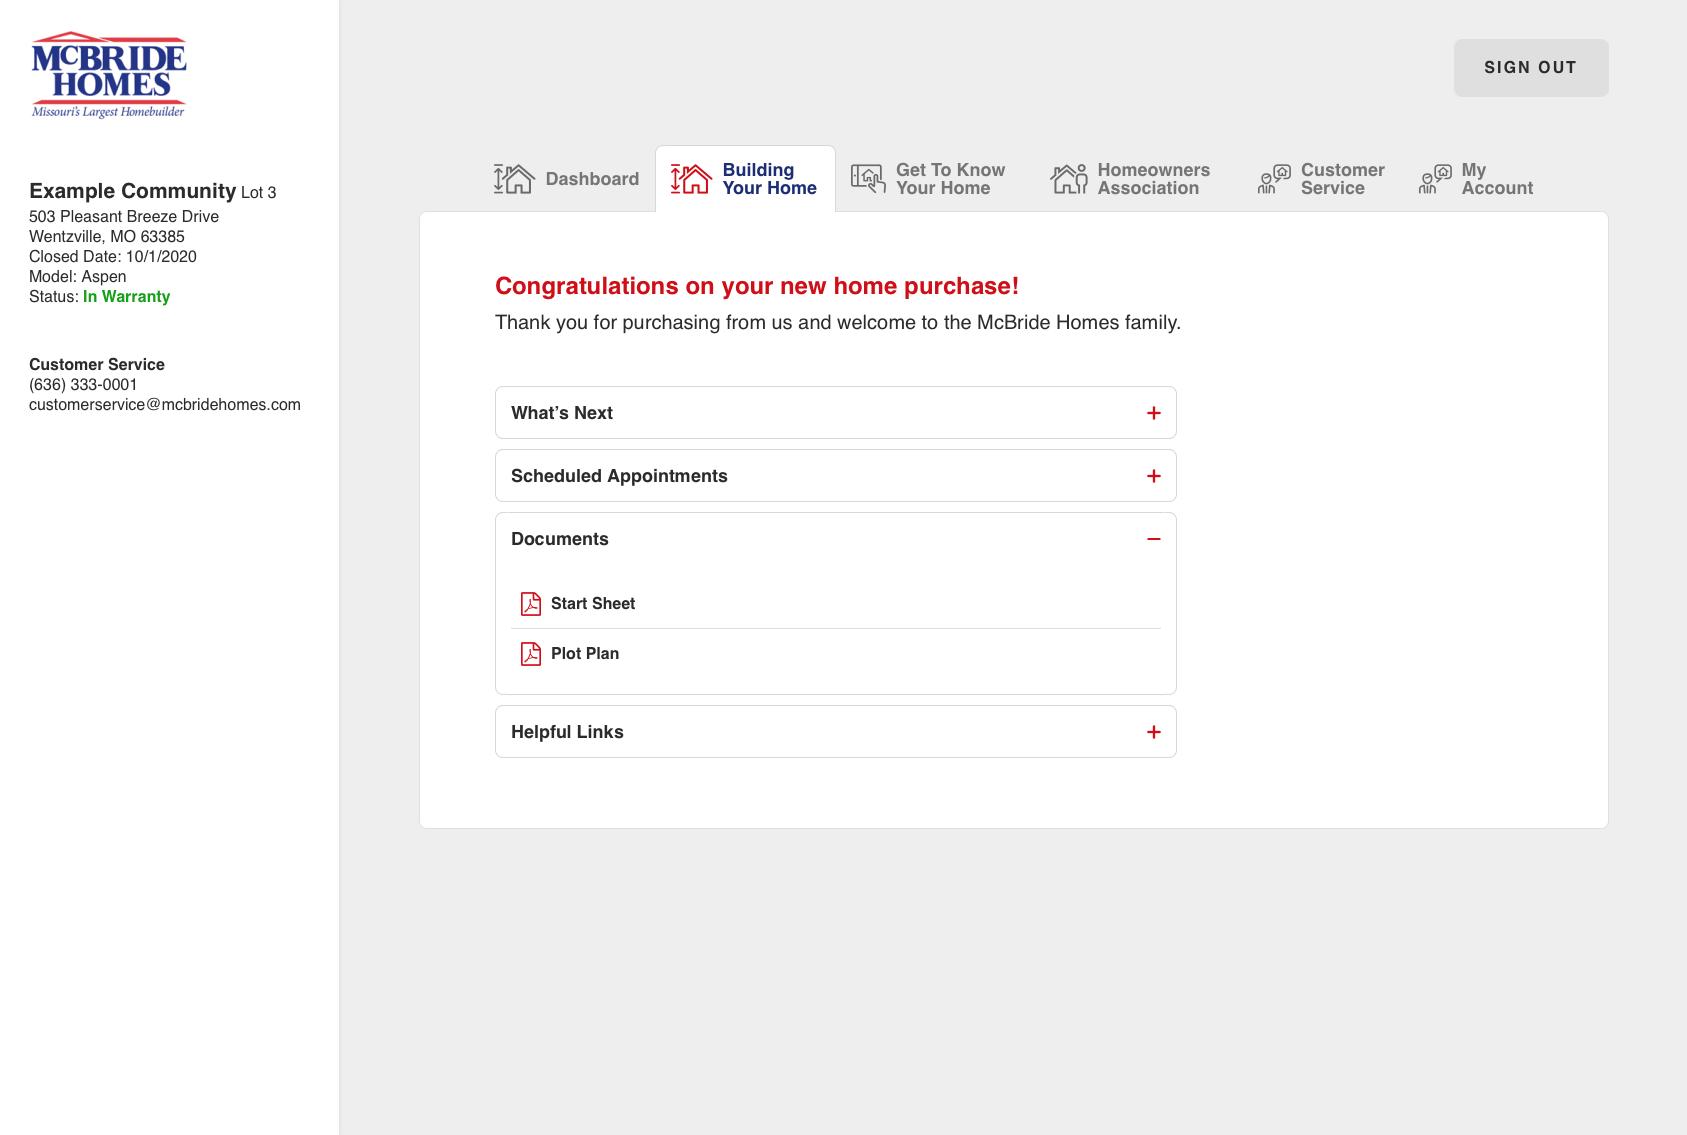
Task: Click the Homeowners Association houses icon
Action: pyautogui.click(x=1069, y=179)
